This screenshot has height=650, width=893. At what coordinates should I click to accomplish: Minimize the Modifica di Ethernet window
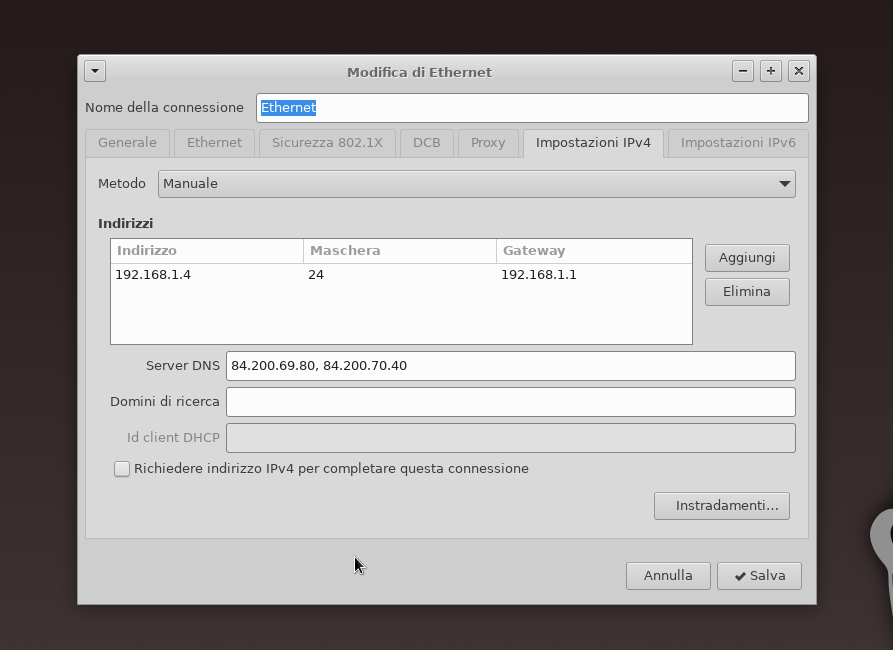click(x=743, y=71)
